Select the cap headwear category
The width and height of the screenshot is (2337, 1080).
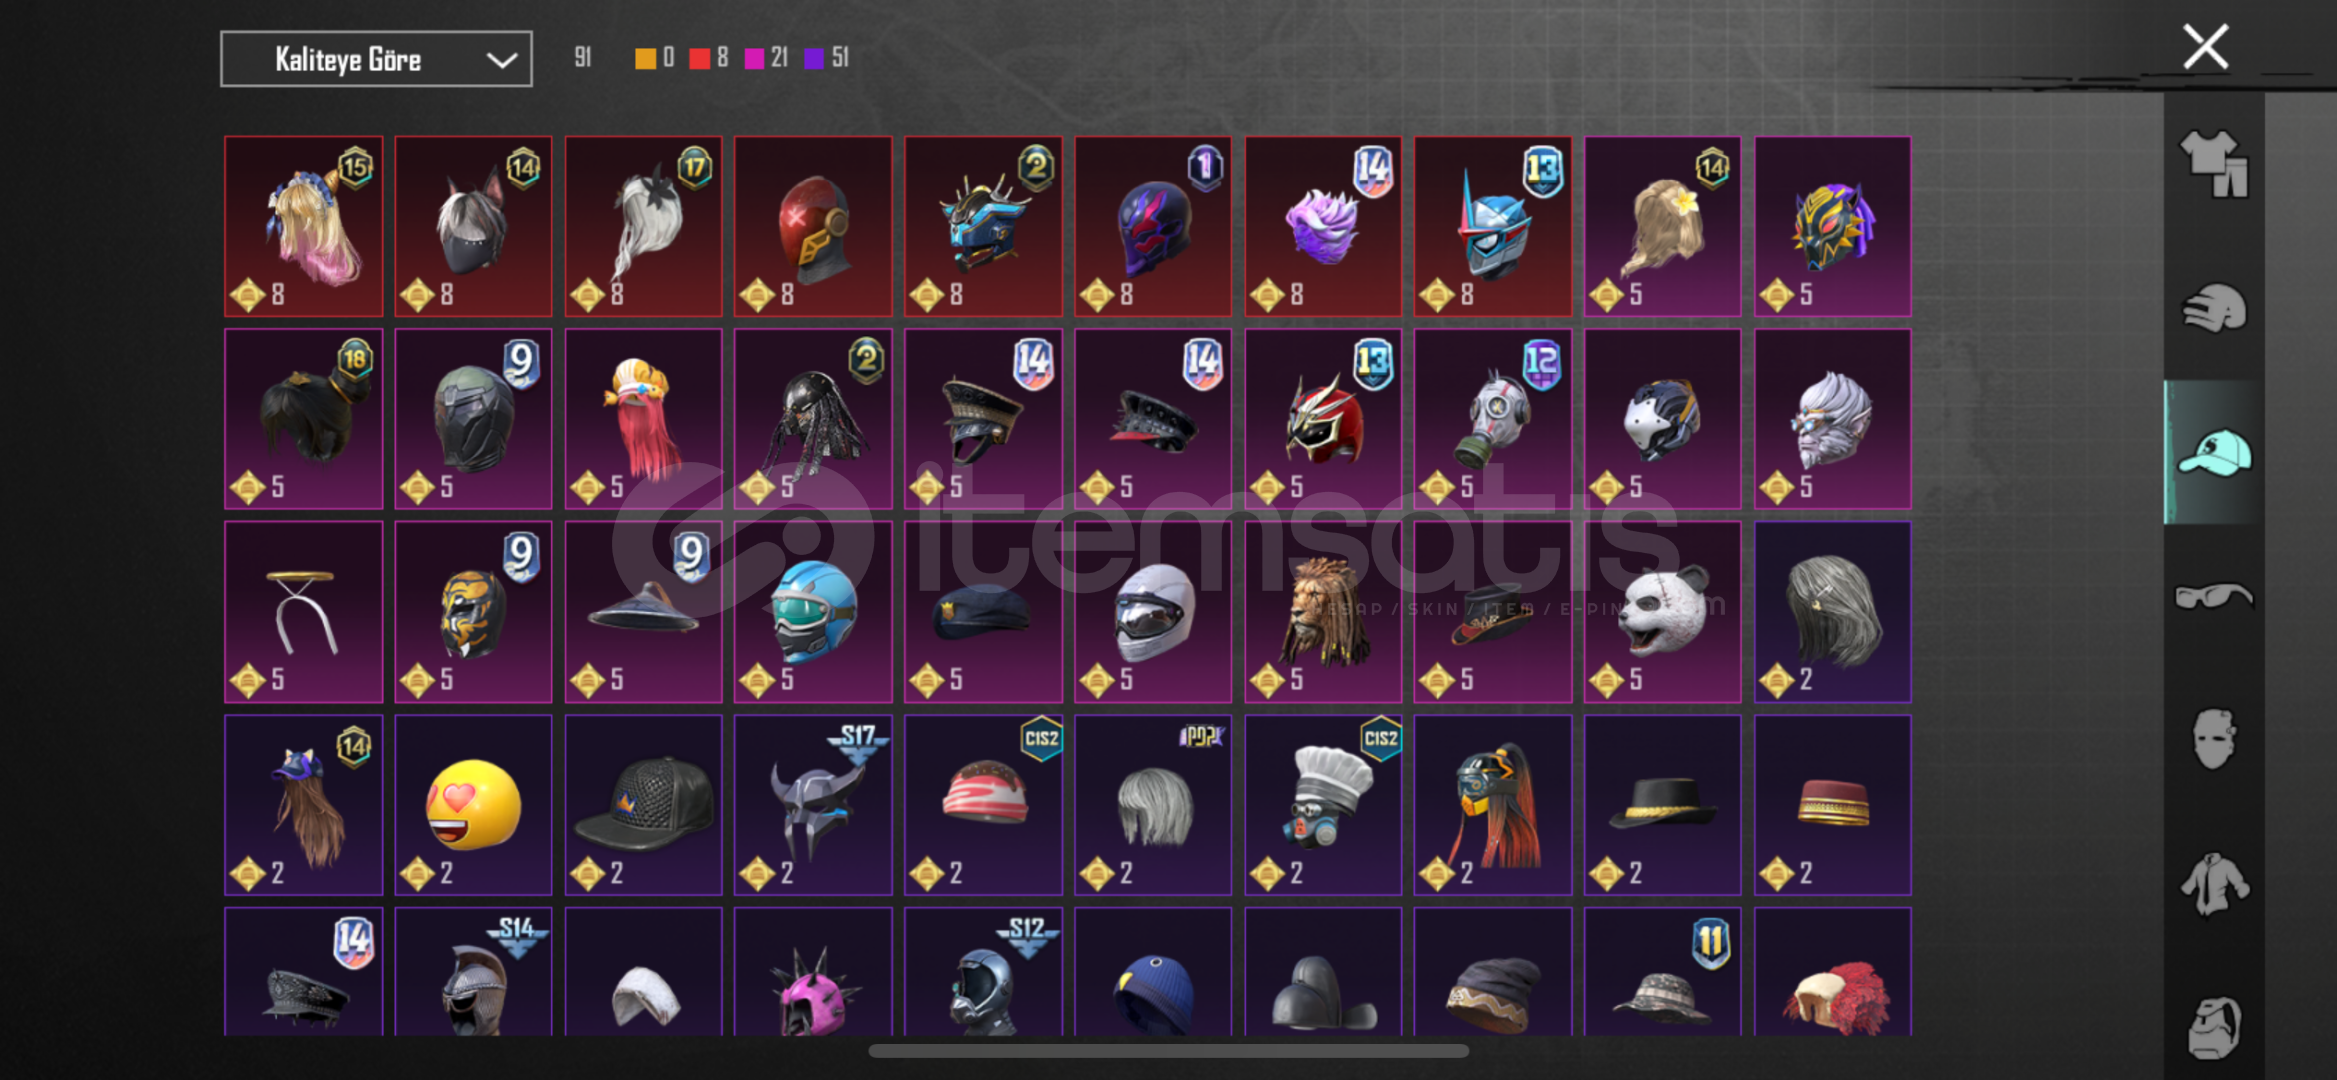2214,453
